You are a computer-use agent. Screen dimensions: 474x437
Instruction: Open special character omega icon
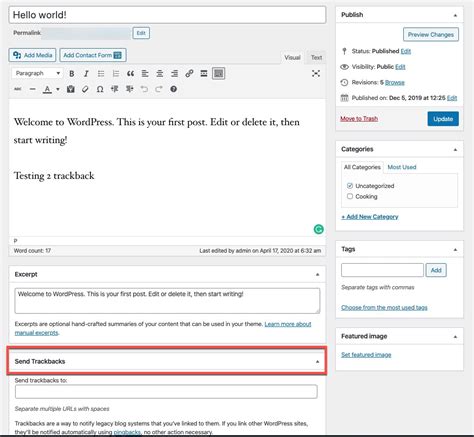100,89
